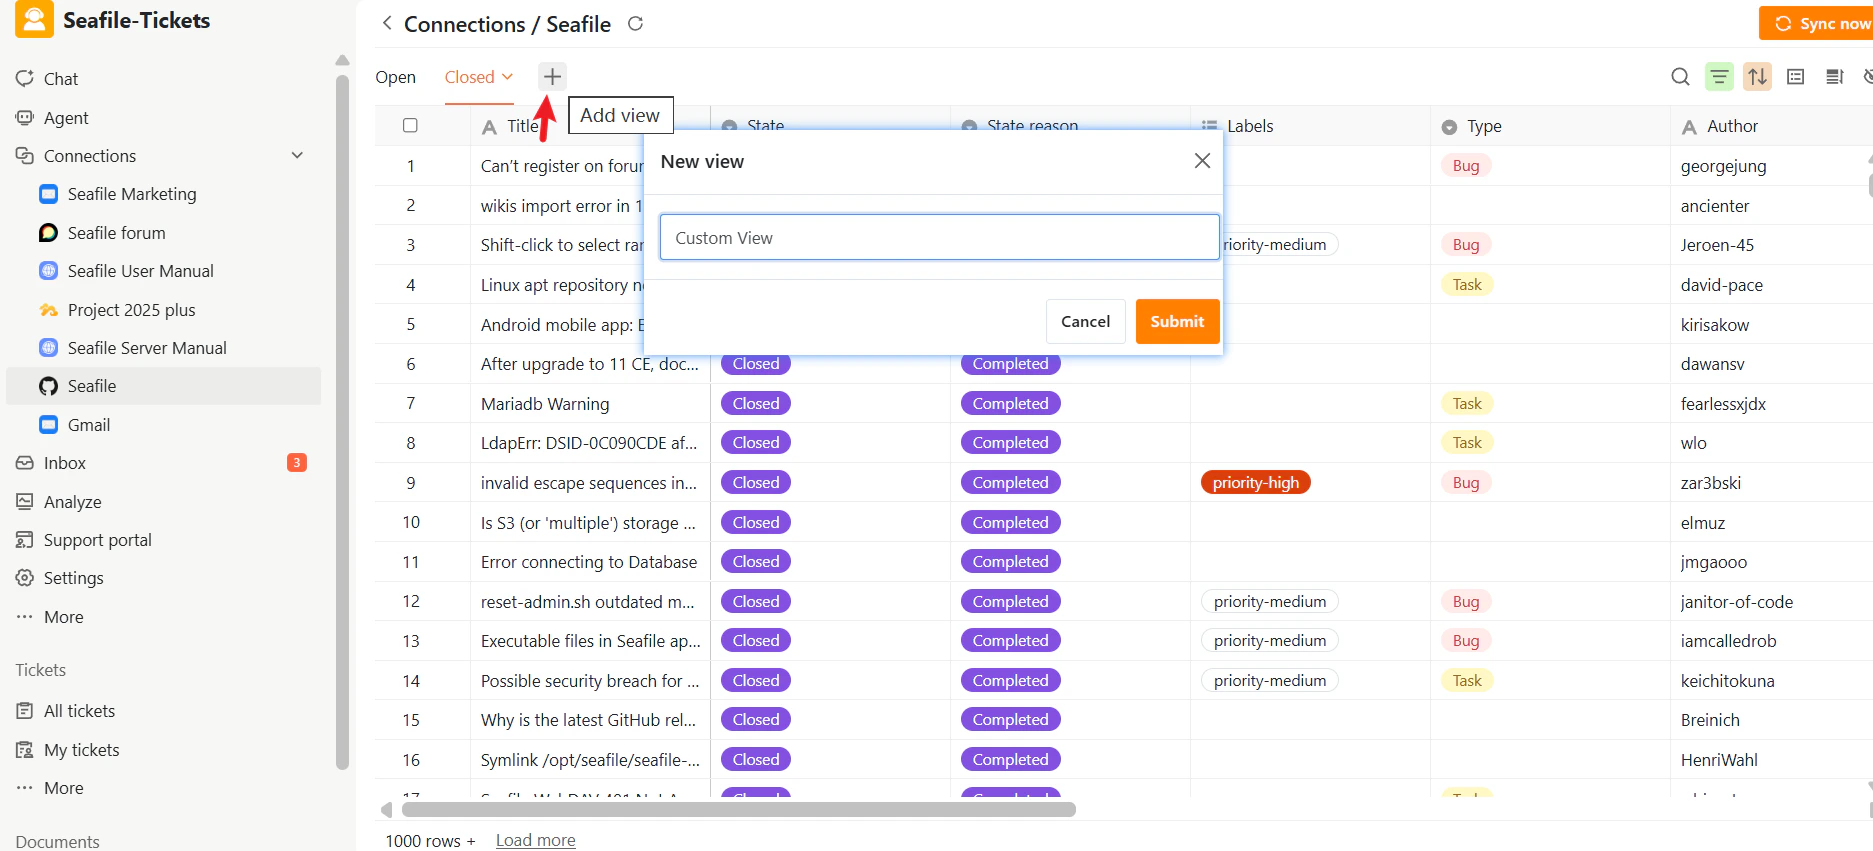This screenshot has width=1873, height=851.
Task: Click the Bug tag for iamcalledrob
Action: [1466, 641]
